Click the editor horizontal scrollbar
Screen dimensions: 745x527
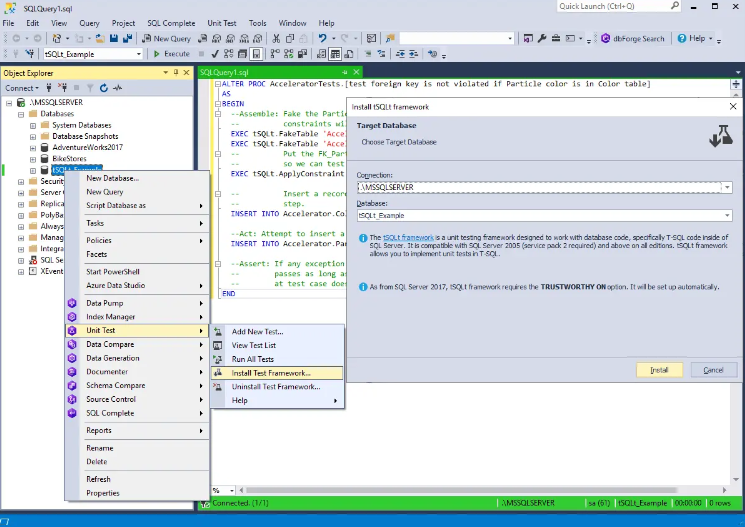461,490
